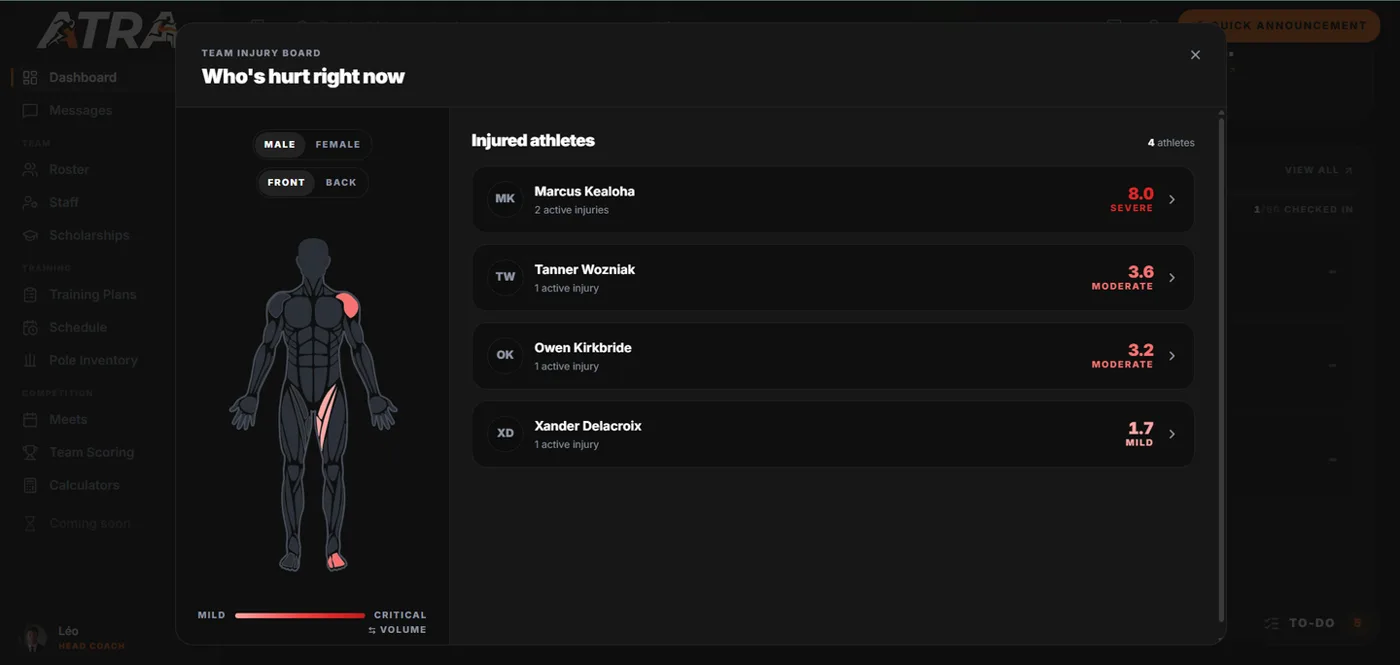Click highlighted foot on body diagram
Image resolution: width=1400 pixels, height=665 pixels.
[x=336, y=561]
